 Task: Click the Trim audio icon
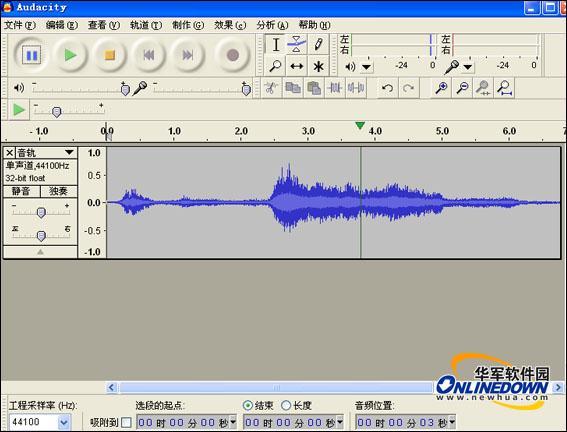335,88
